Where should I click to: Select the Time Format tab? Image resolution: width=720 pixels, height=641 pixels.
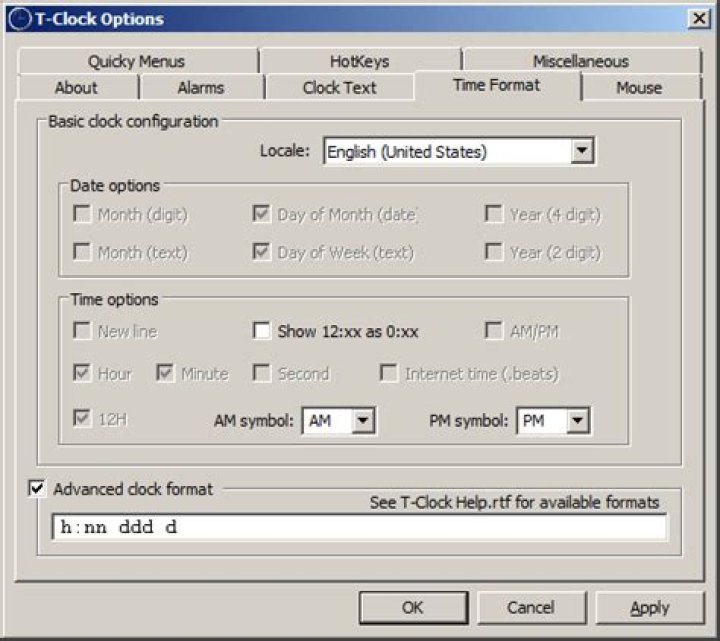point(496,85)
